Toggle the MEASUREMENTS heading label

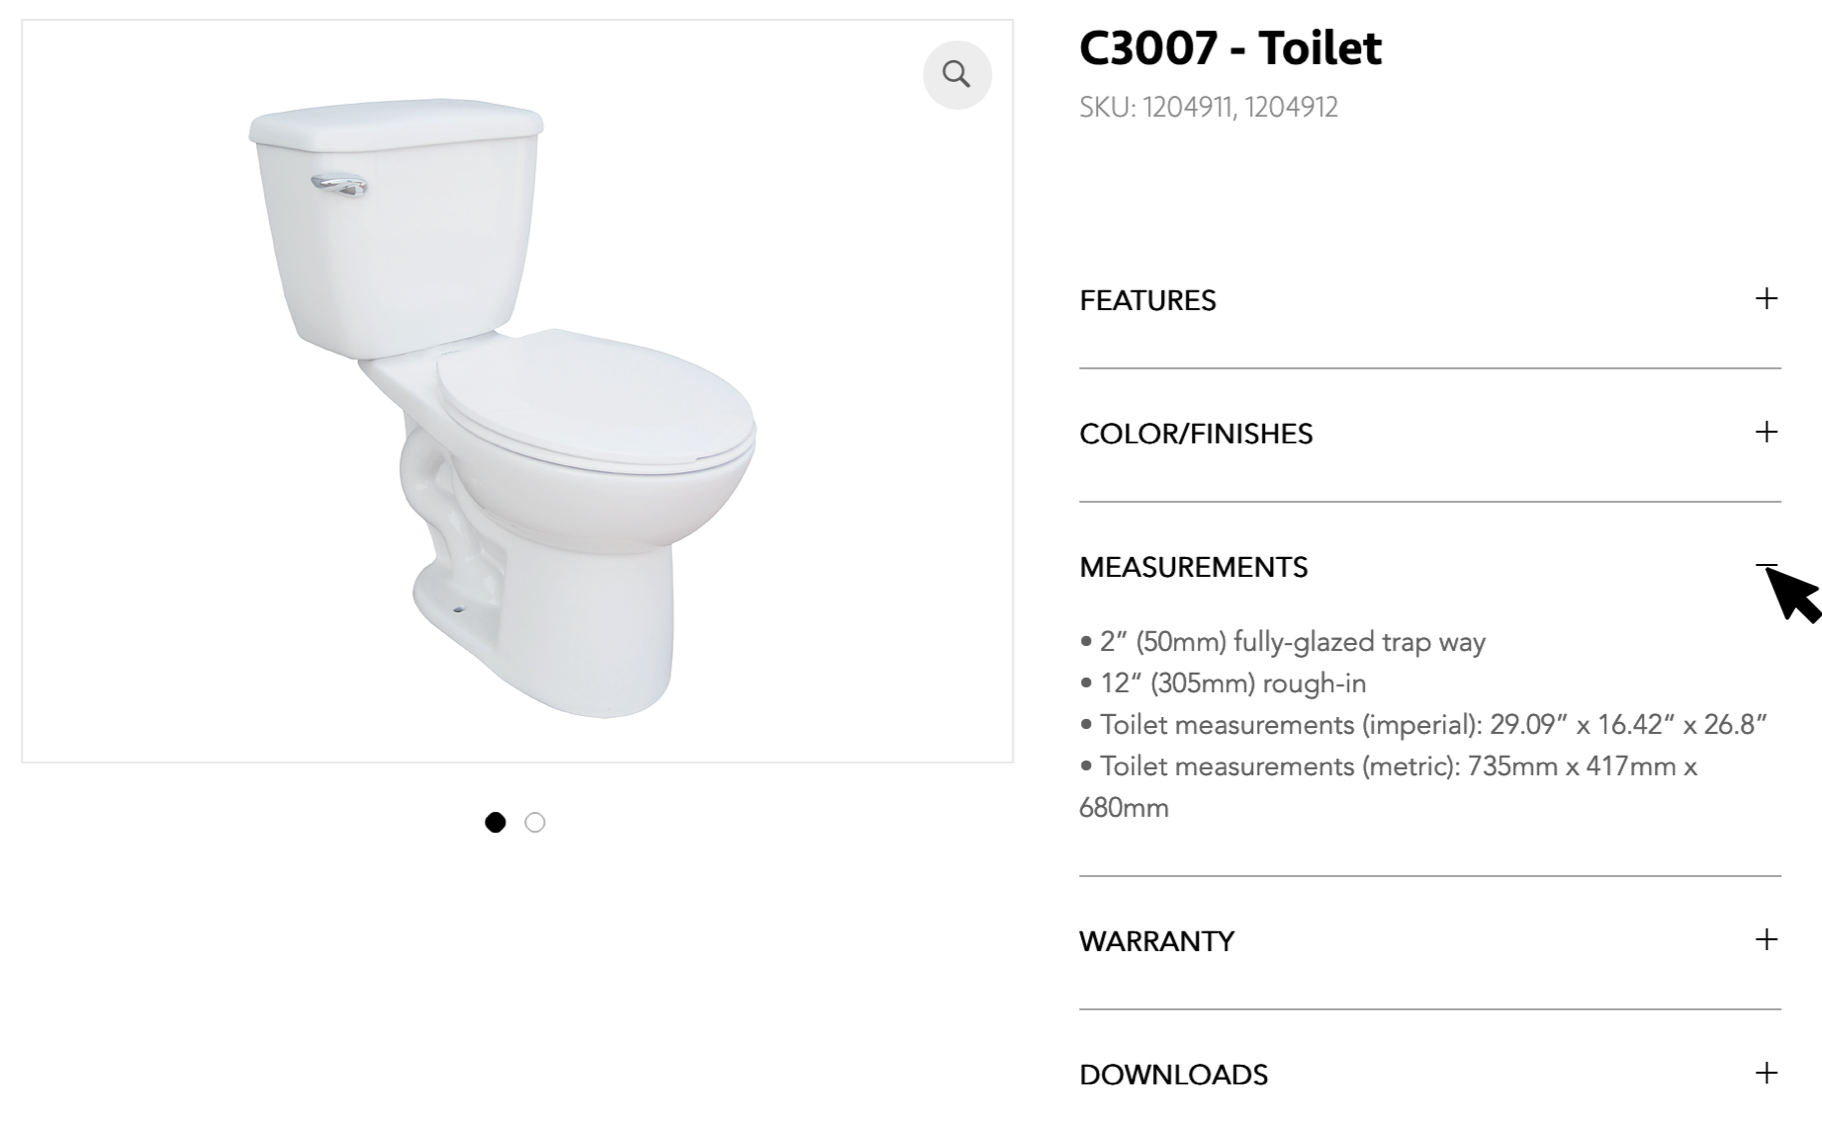coord(1193,567)
